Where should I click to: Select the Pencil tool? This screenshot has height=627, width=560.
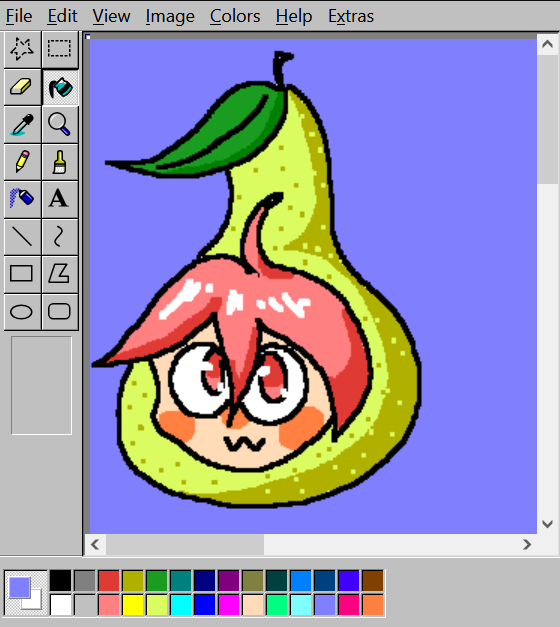pyautogui.click(x=22, y=162)
